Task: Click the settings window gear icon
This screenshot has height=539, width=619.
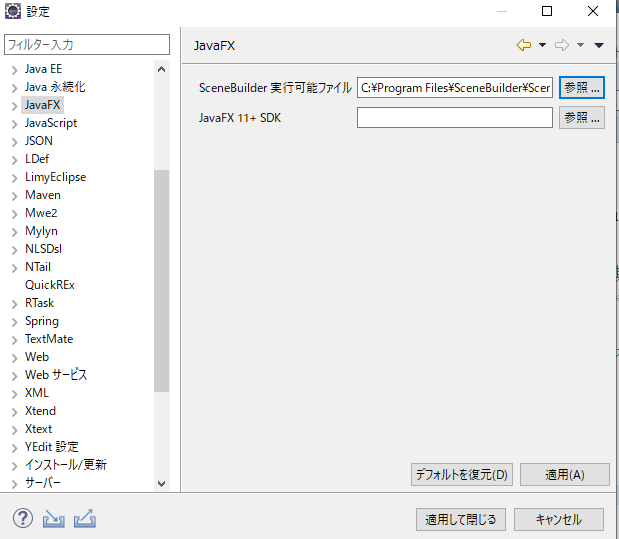Action: point(13,11)
